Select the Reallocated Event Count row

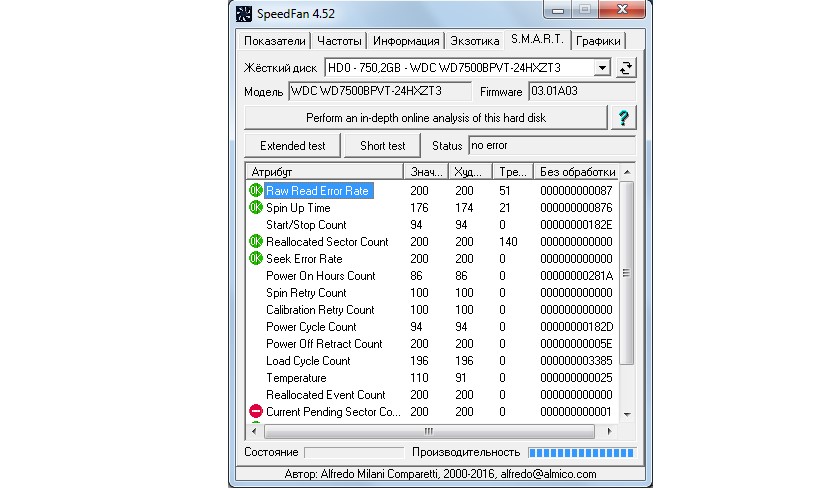tap(432, 394)
